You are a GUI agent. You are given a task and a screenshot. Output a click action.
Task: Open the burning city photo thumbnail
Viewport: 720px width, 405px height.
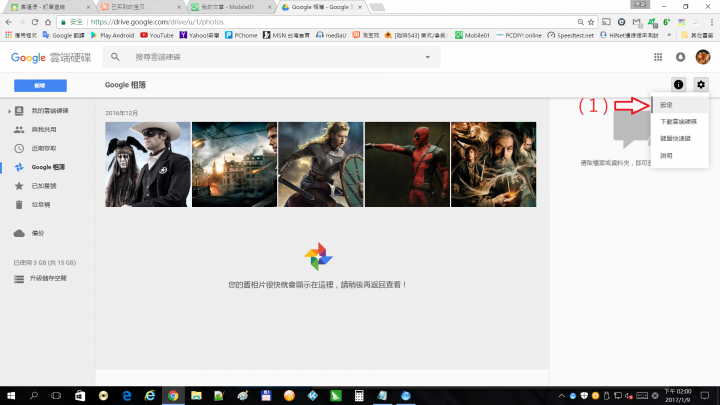pos(234,164)
